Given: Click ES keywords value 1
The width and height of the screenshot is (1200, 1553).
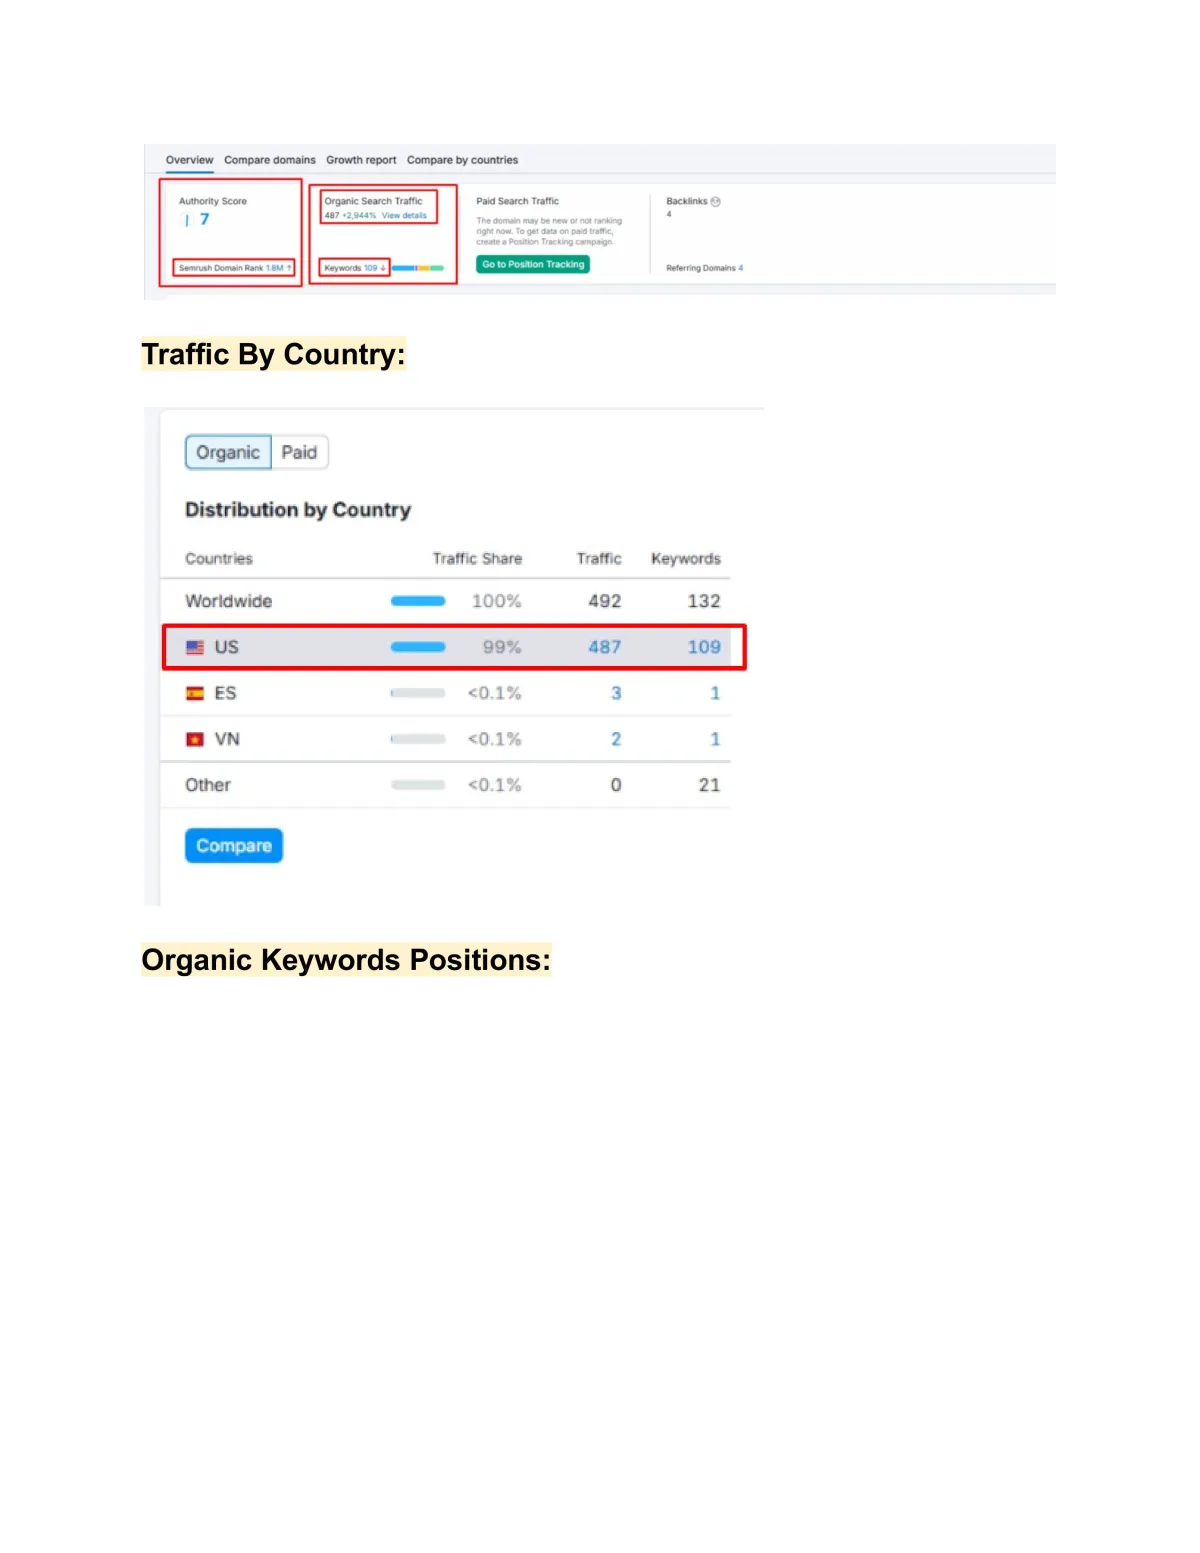Looking at the screenshot, I should click(715, 693).
